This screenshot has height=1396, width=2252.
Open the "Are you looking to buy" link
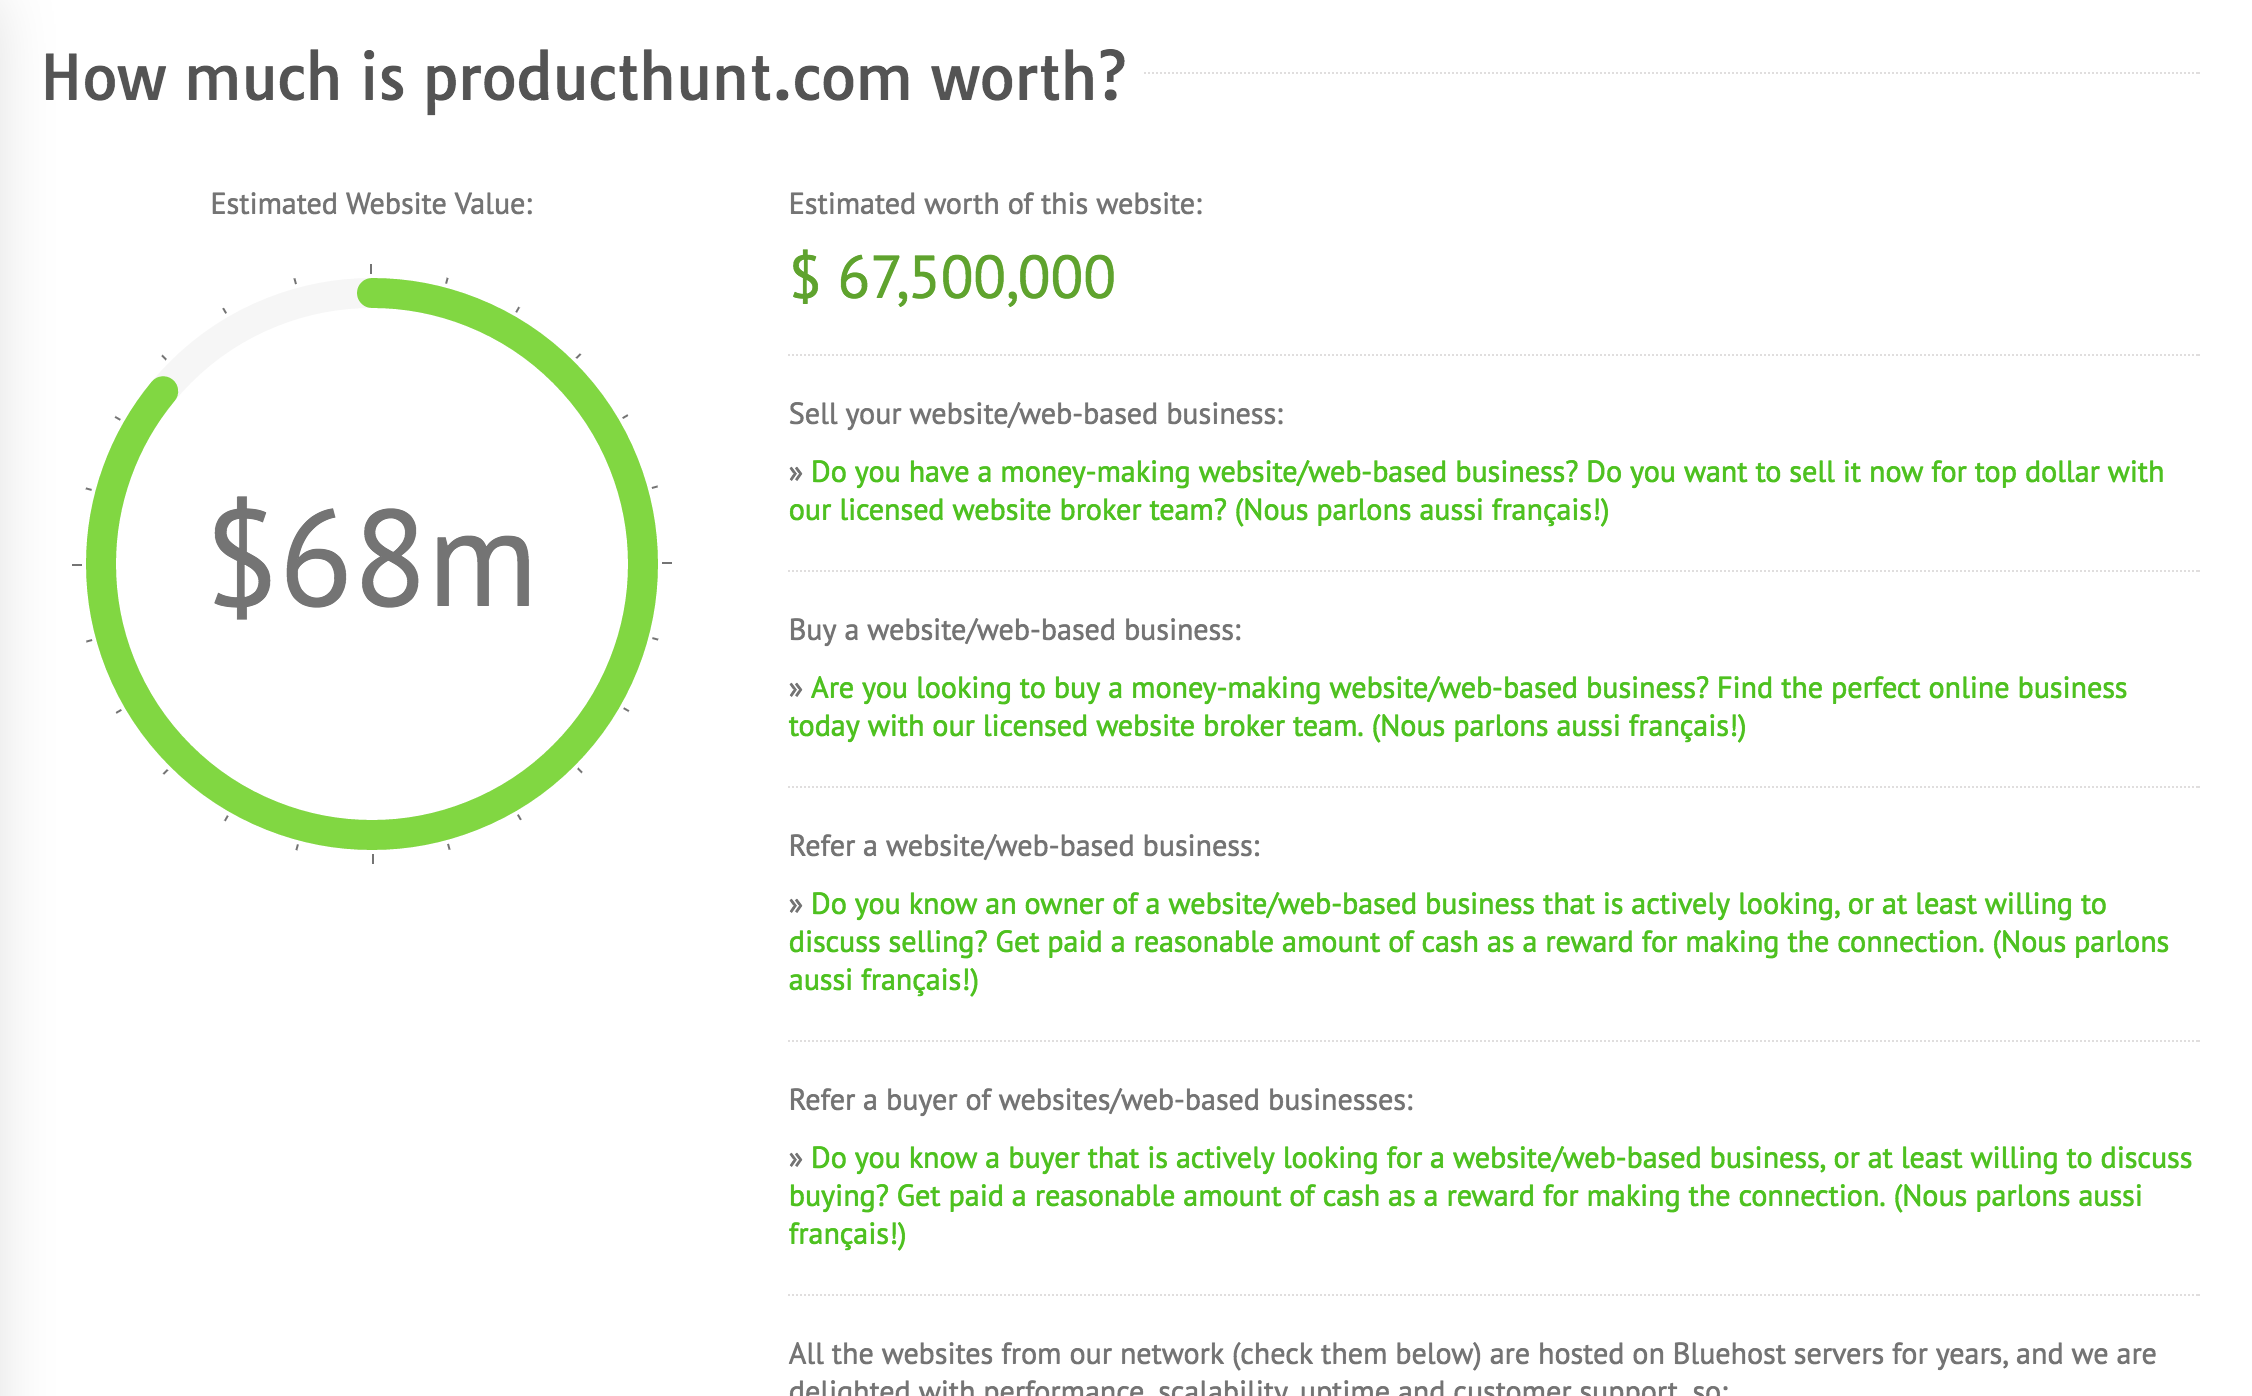click(x=1458, y=707)
